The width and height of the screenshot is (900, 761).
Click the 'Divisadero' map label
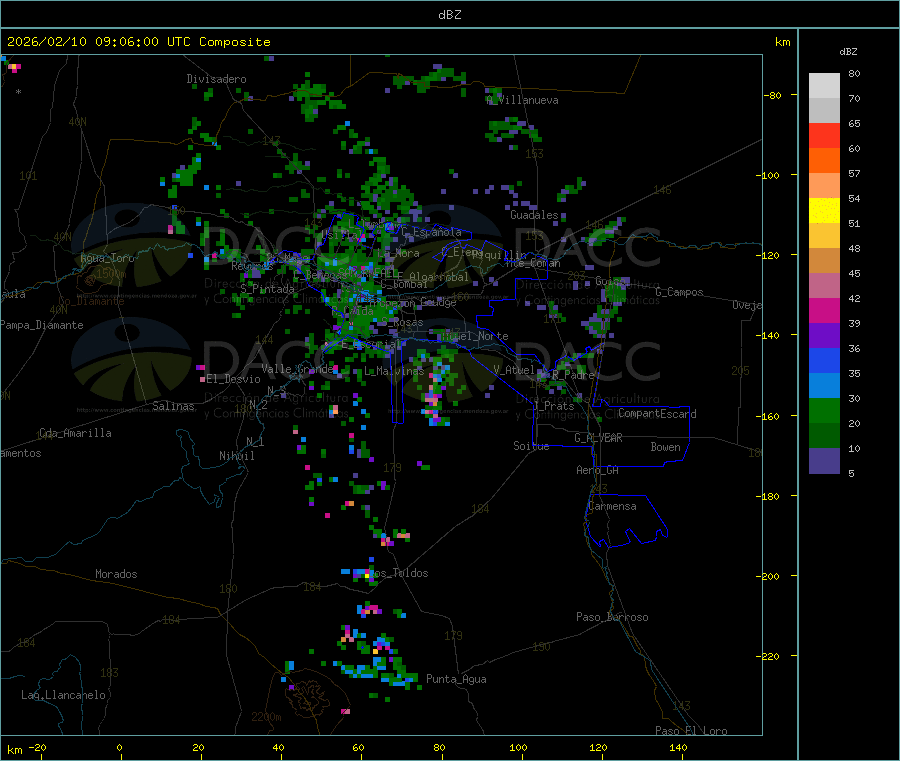coord(216,79)
